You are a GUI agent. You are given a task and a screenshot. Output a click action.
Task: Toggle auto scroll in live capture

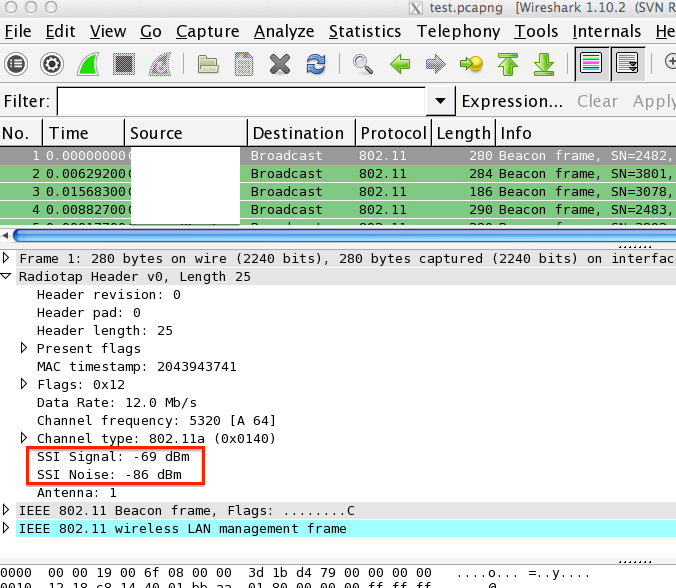click(x=627, y=64)
